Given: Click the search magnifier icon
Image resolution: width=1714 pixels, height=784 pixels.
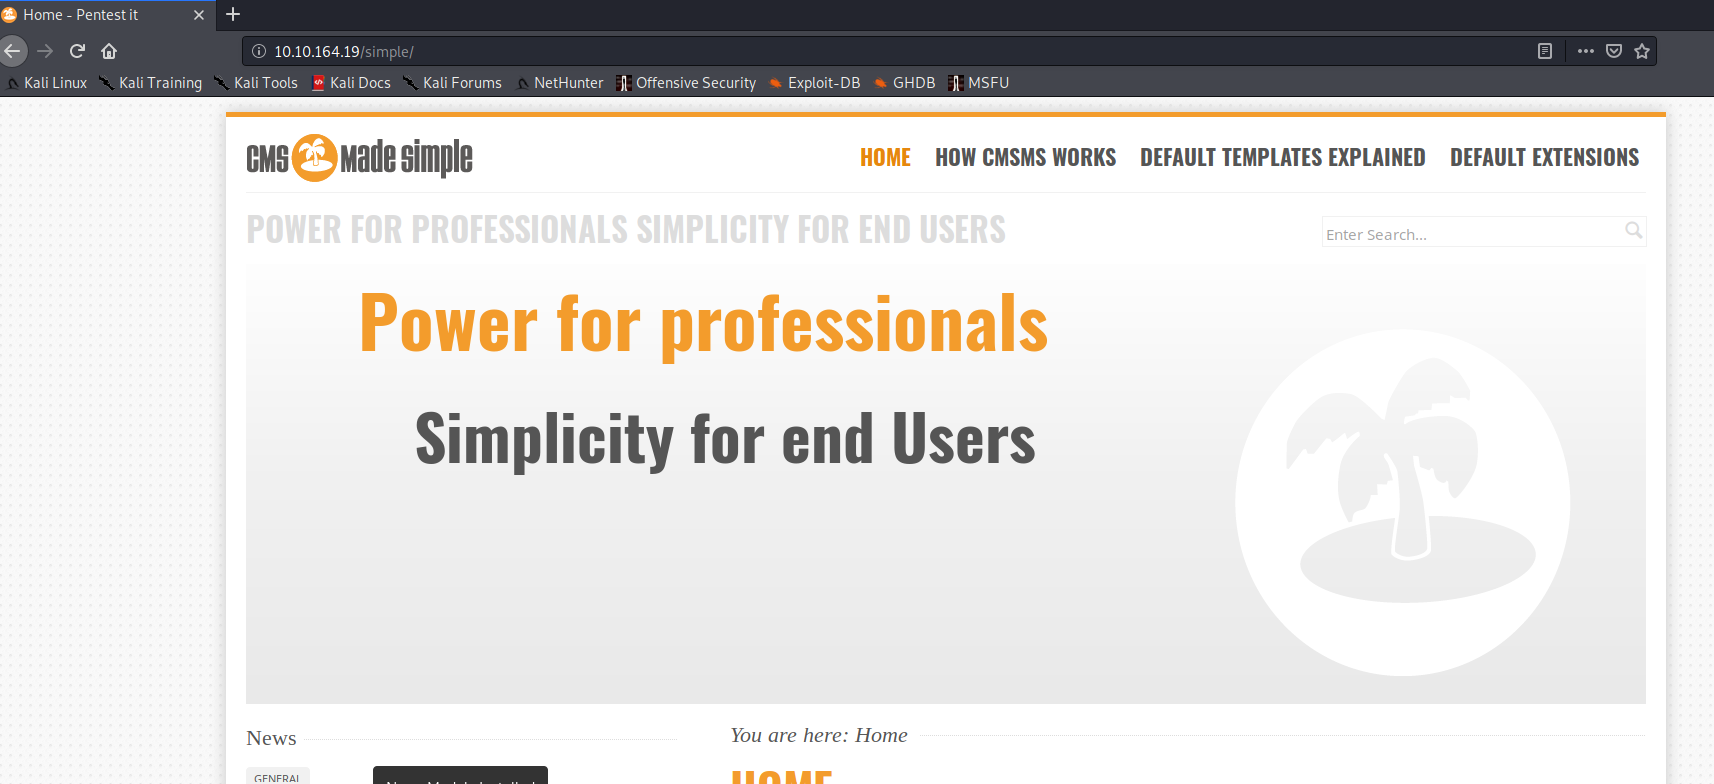Looking at the screenshot, I should (1633, 230).
